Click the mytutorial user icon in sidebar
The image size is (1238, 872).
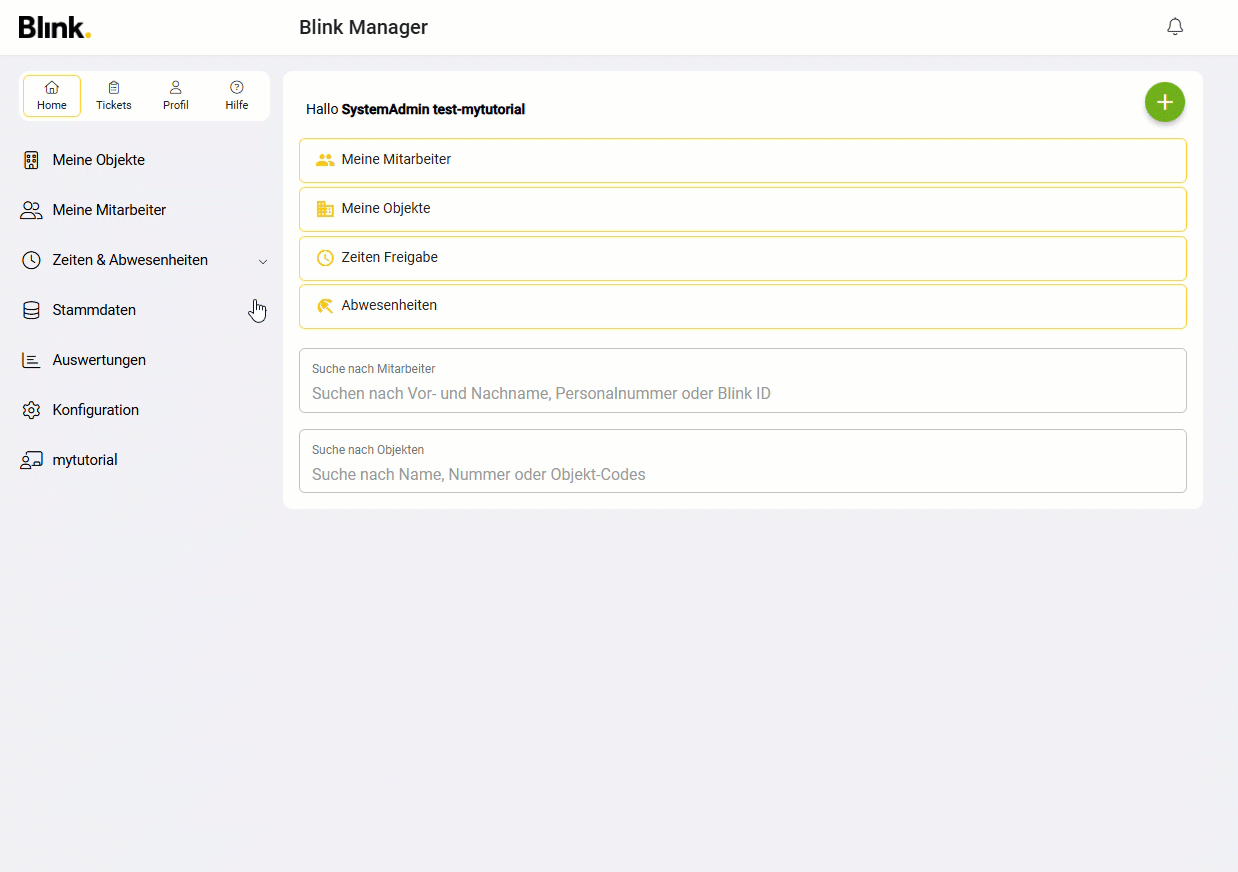coord(31,459)
